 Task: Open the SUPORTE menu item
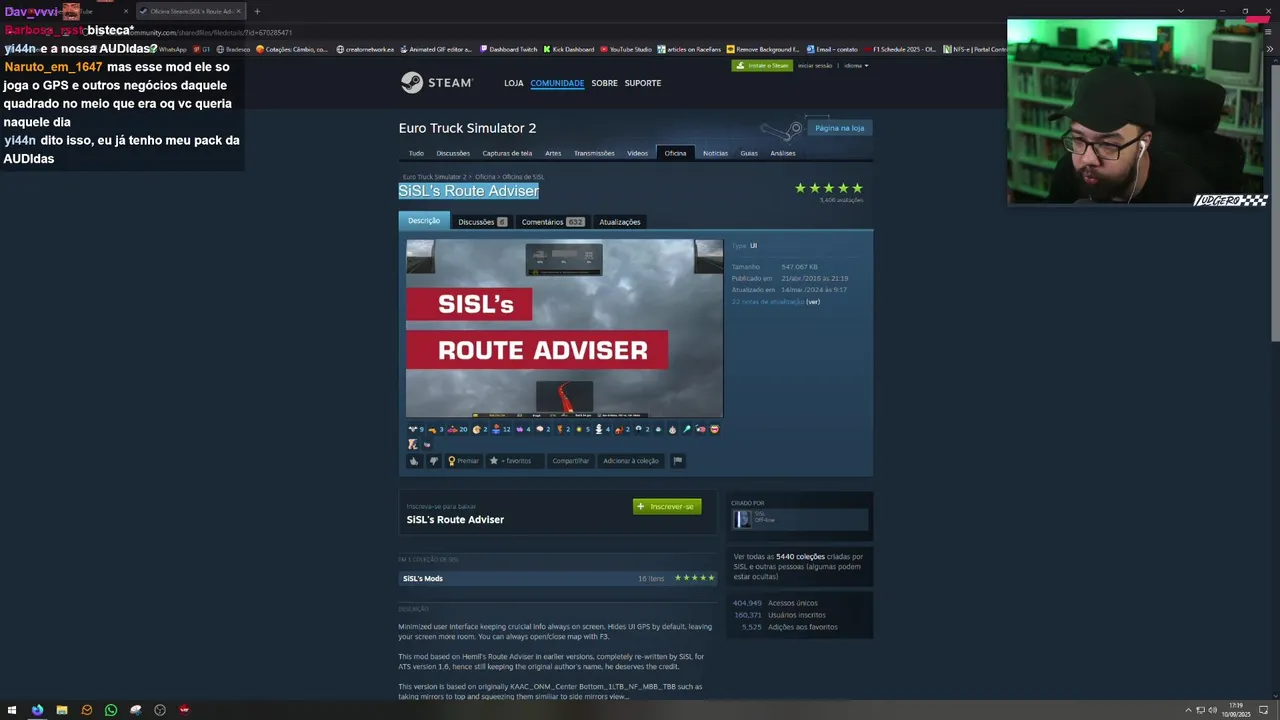tap(643, 83)
